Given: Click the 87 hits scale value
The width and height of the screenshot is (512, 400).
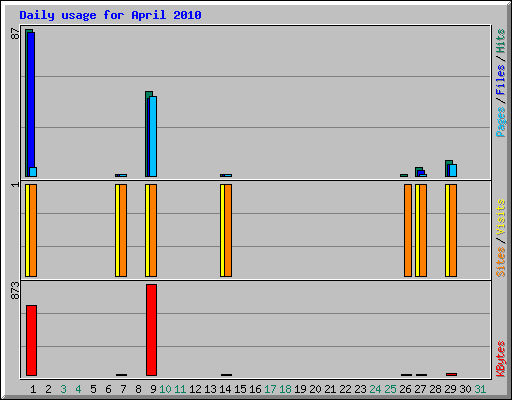Looking at the screenshot, I should click(15, 34).
